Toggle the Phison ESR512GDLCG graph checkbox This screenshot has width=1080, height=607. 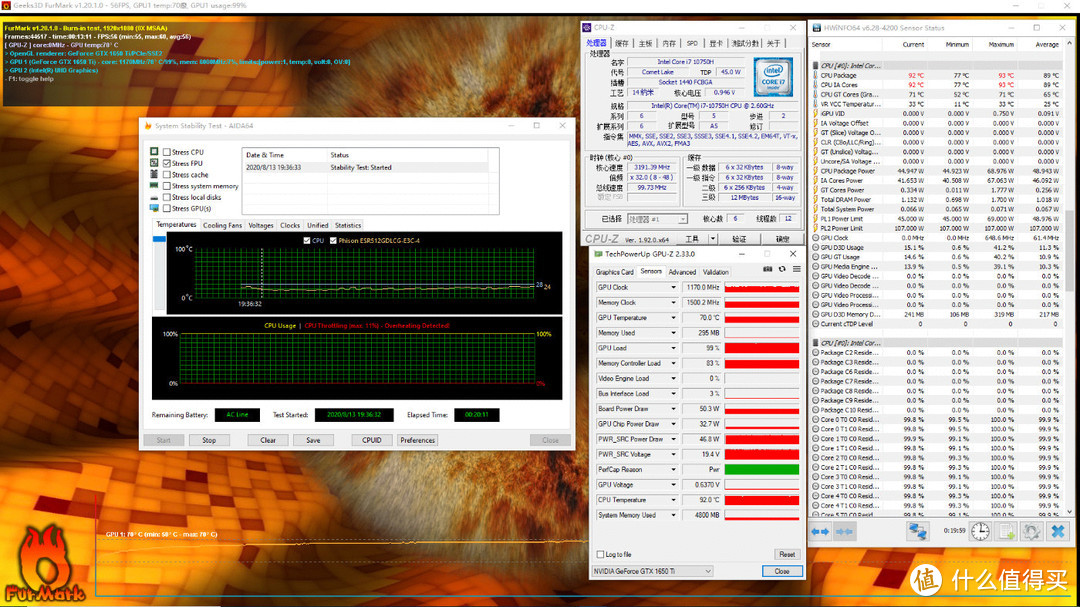click(333, 240)
